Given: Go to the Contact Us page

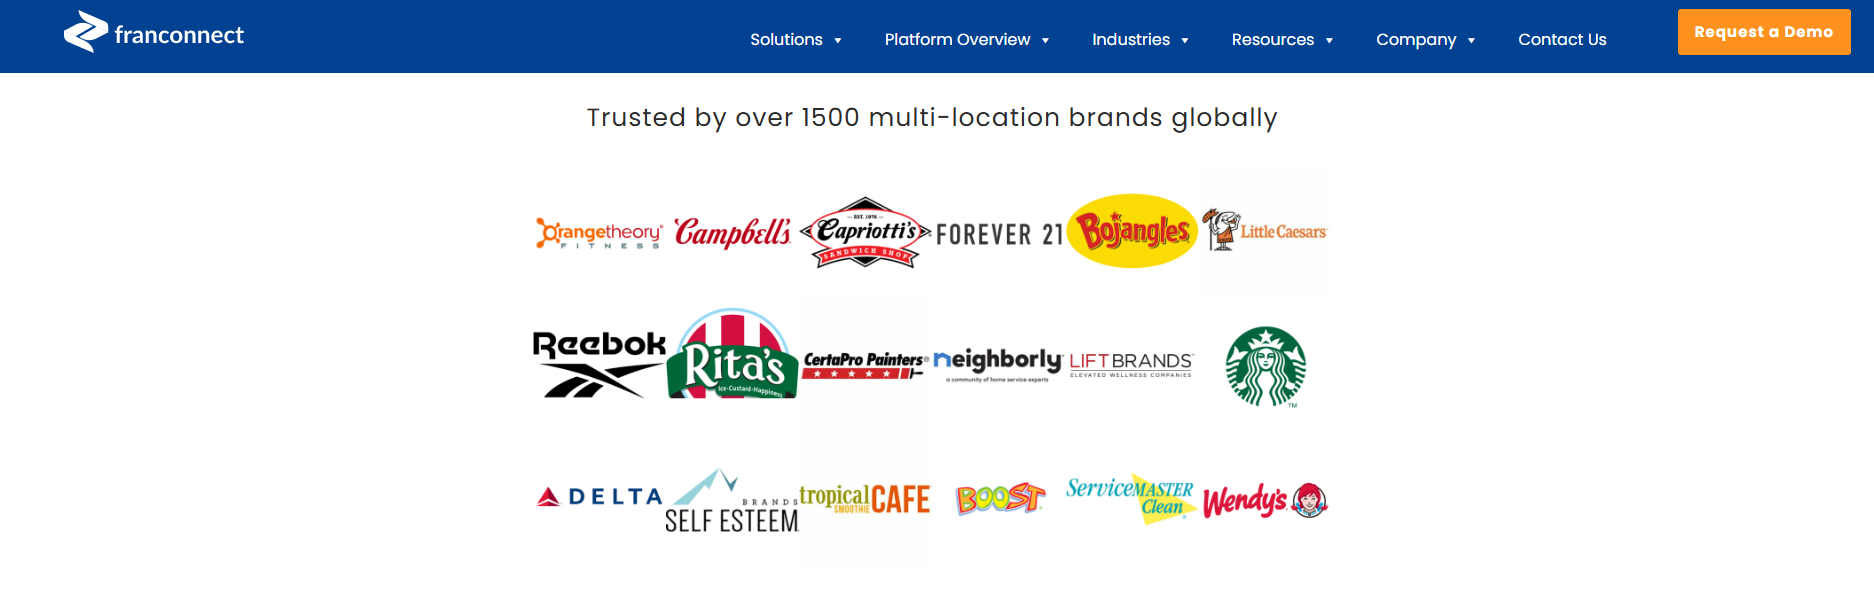Looking at the screenshot, I should (1562, 39).
